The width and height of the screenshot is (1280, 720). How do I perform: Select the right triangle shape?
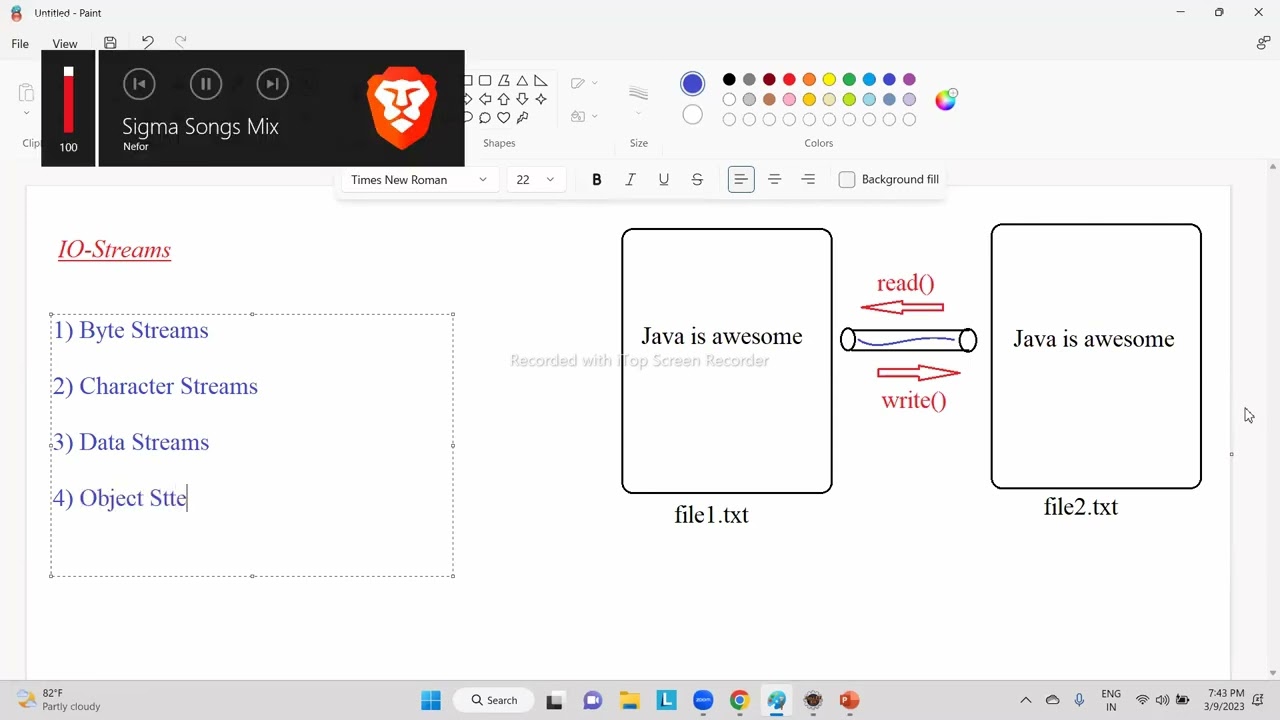coord(541,81)
